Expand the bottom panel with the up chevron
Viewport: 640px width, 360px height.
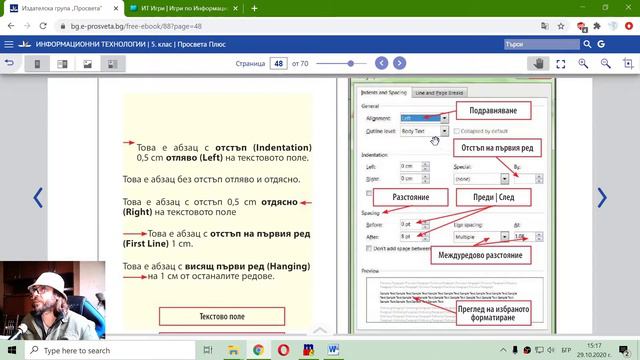[320, 330]
